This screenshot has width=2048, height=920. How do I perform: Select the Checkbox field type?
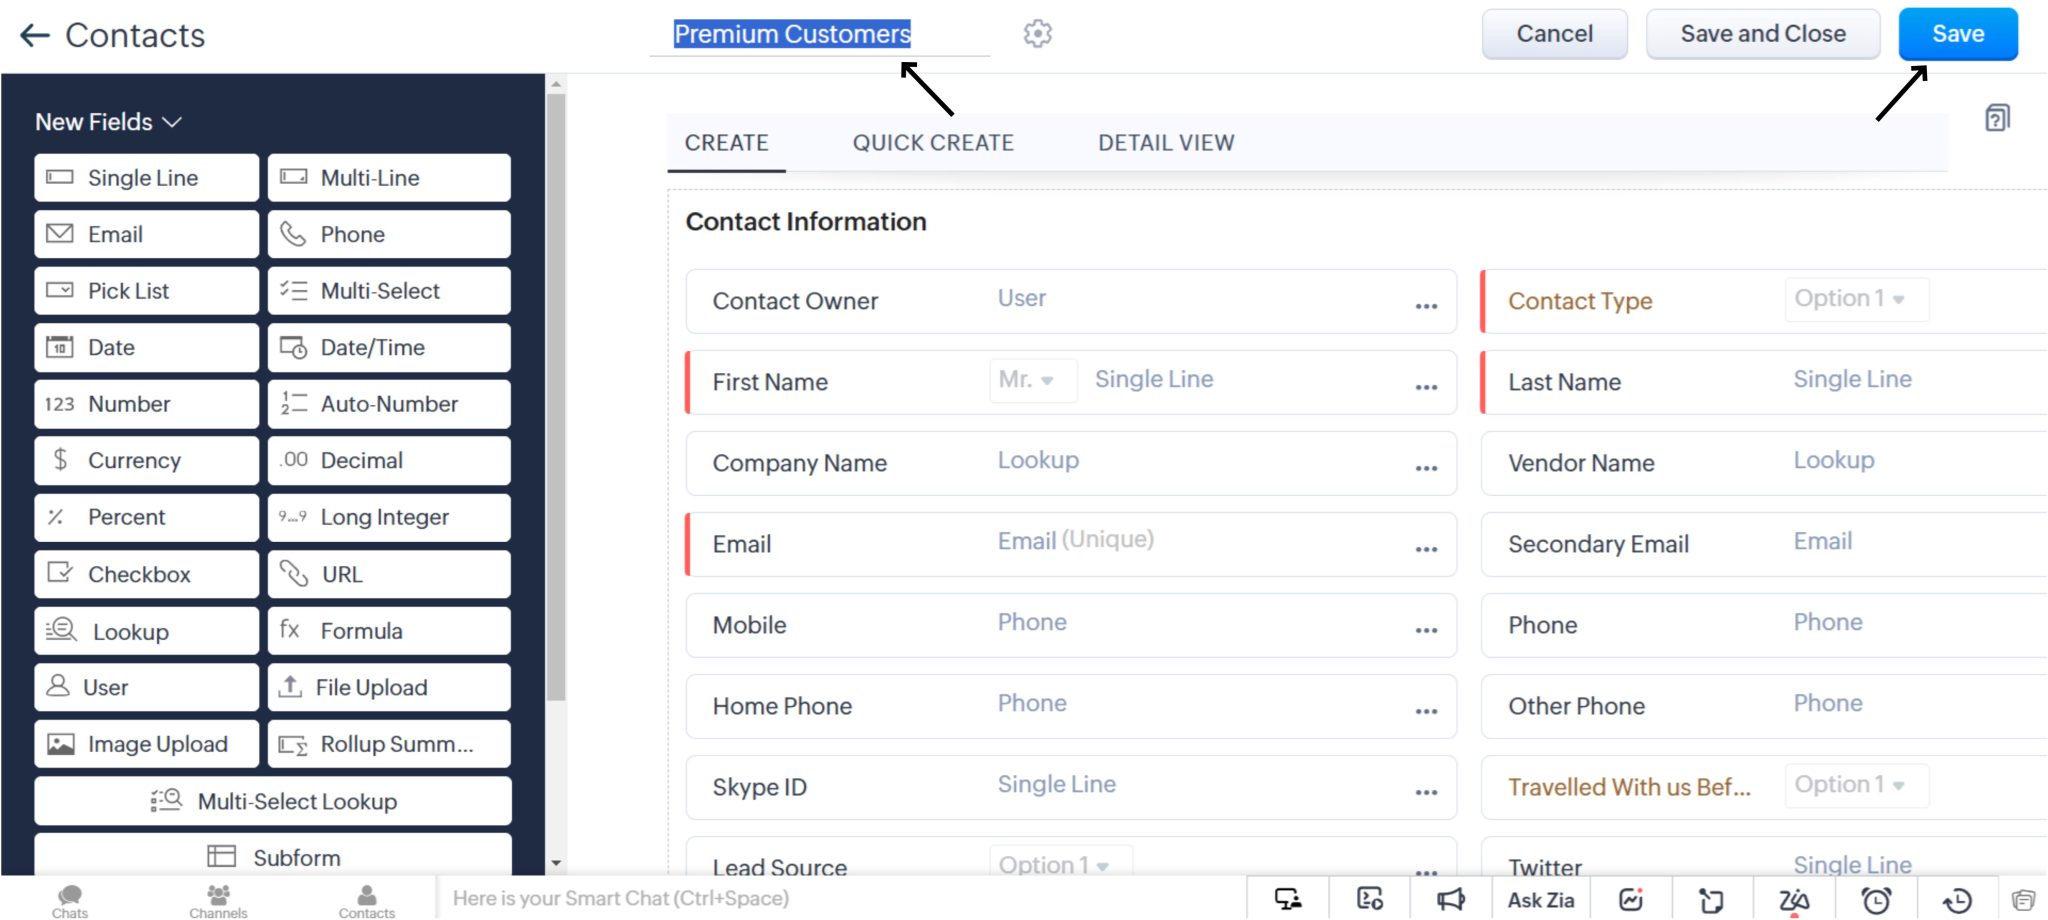tap(146, 574)
